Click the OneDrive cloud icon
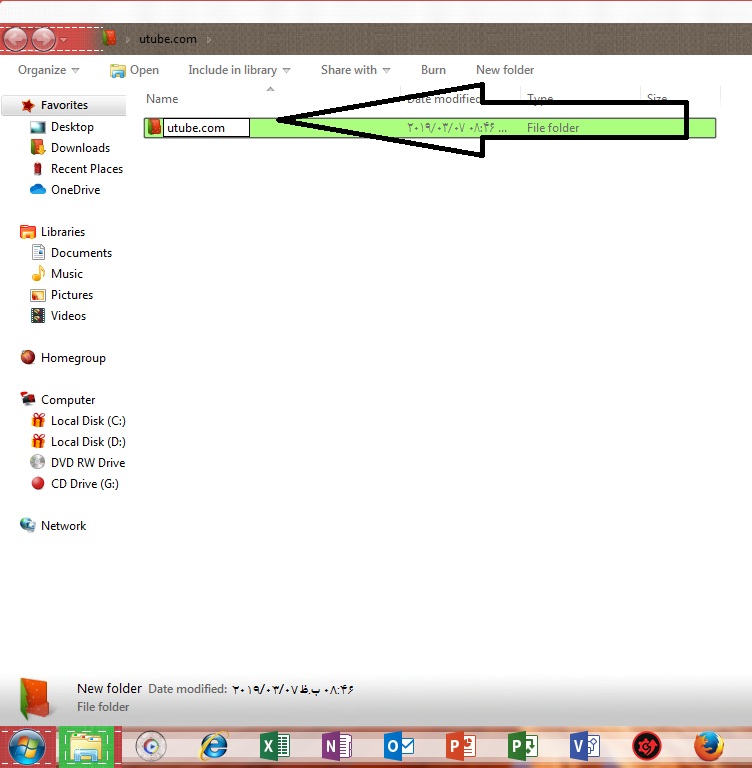The image size is (752, 768). (38, 189)
